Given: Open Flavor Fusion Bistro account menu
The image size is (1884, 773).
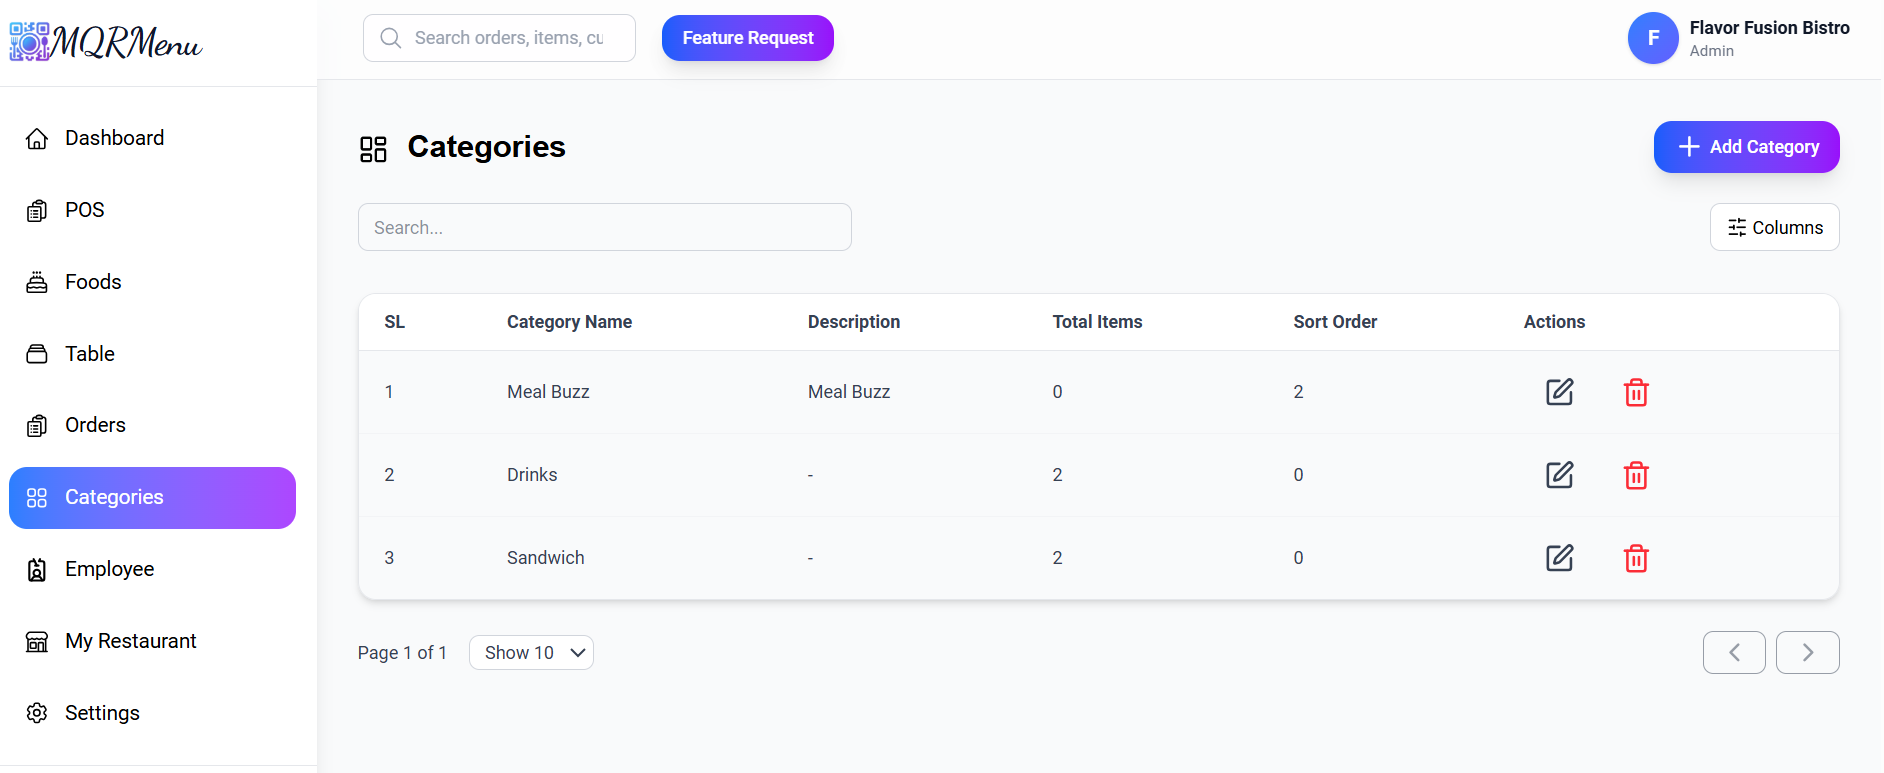Looking at the screenshot, I should (1768, 38).
